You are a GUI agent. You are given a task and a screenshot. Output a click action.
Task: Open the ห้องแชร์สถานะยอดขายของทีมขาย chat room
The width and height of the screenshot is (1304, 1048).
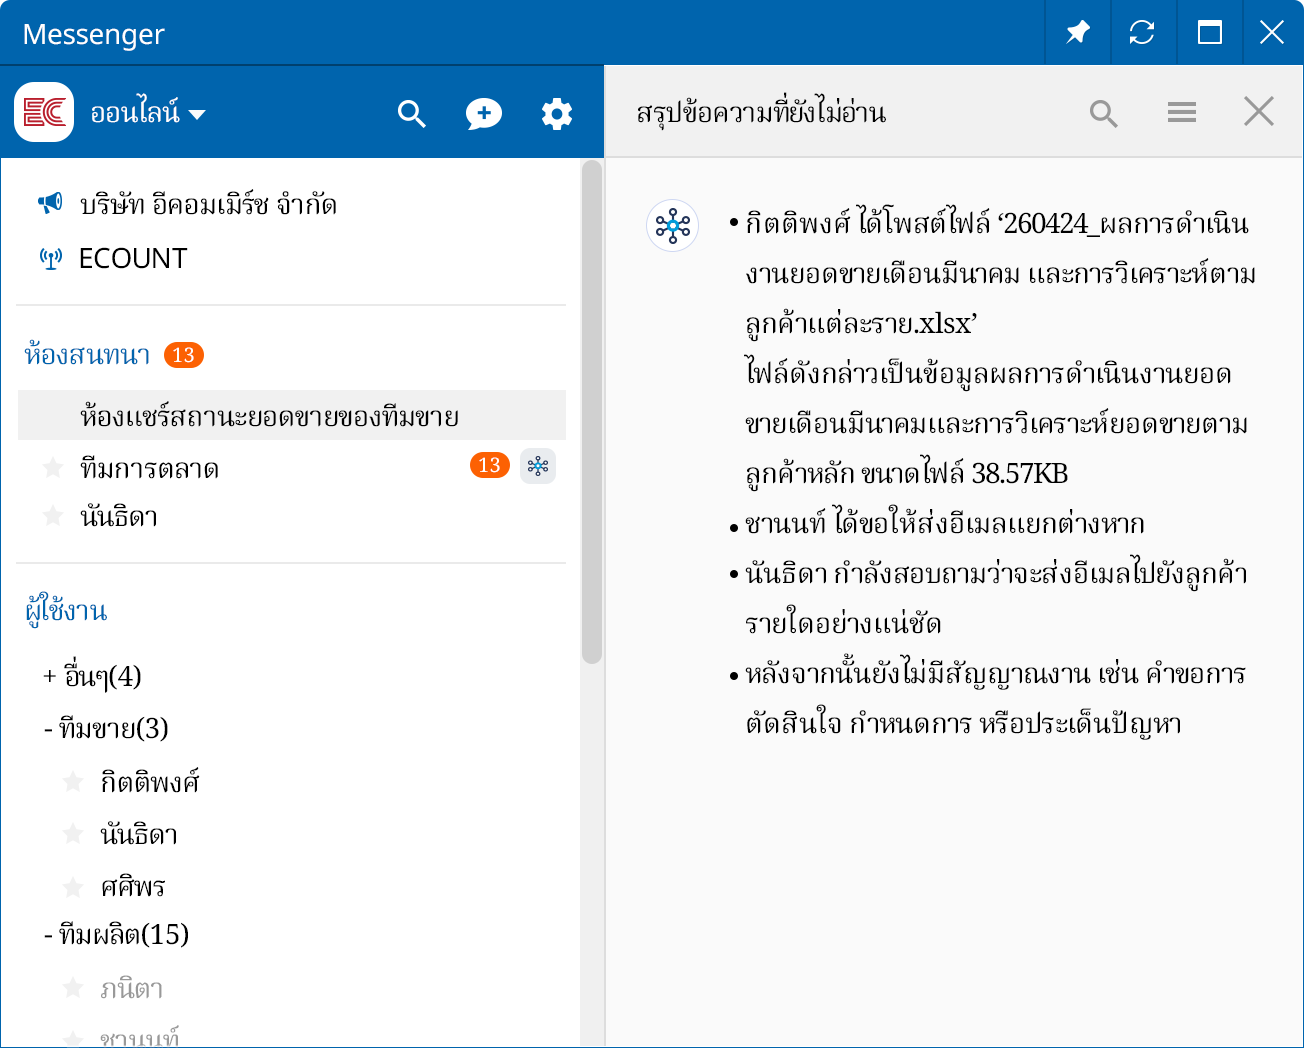pos(292,415)
